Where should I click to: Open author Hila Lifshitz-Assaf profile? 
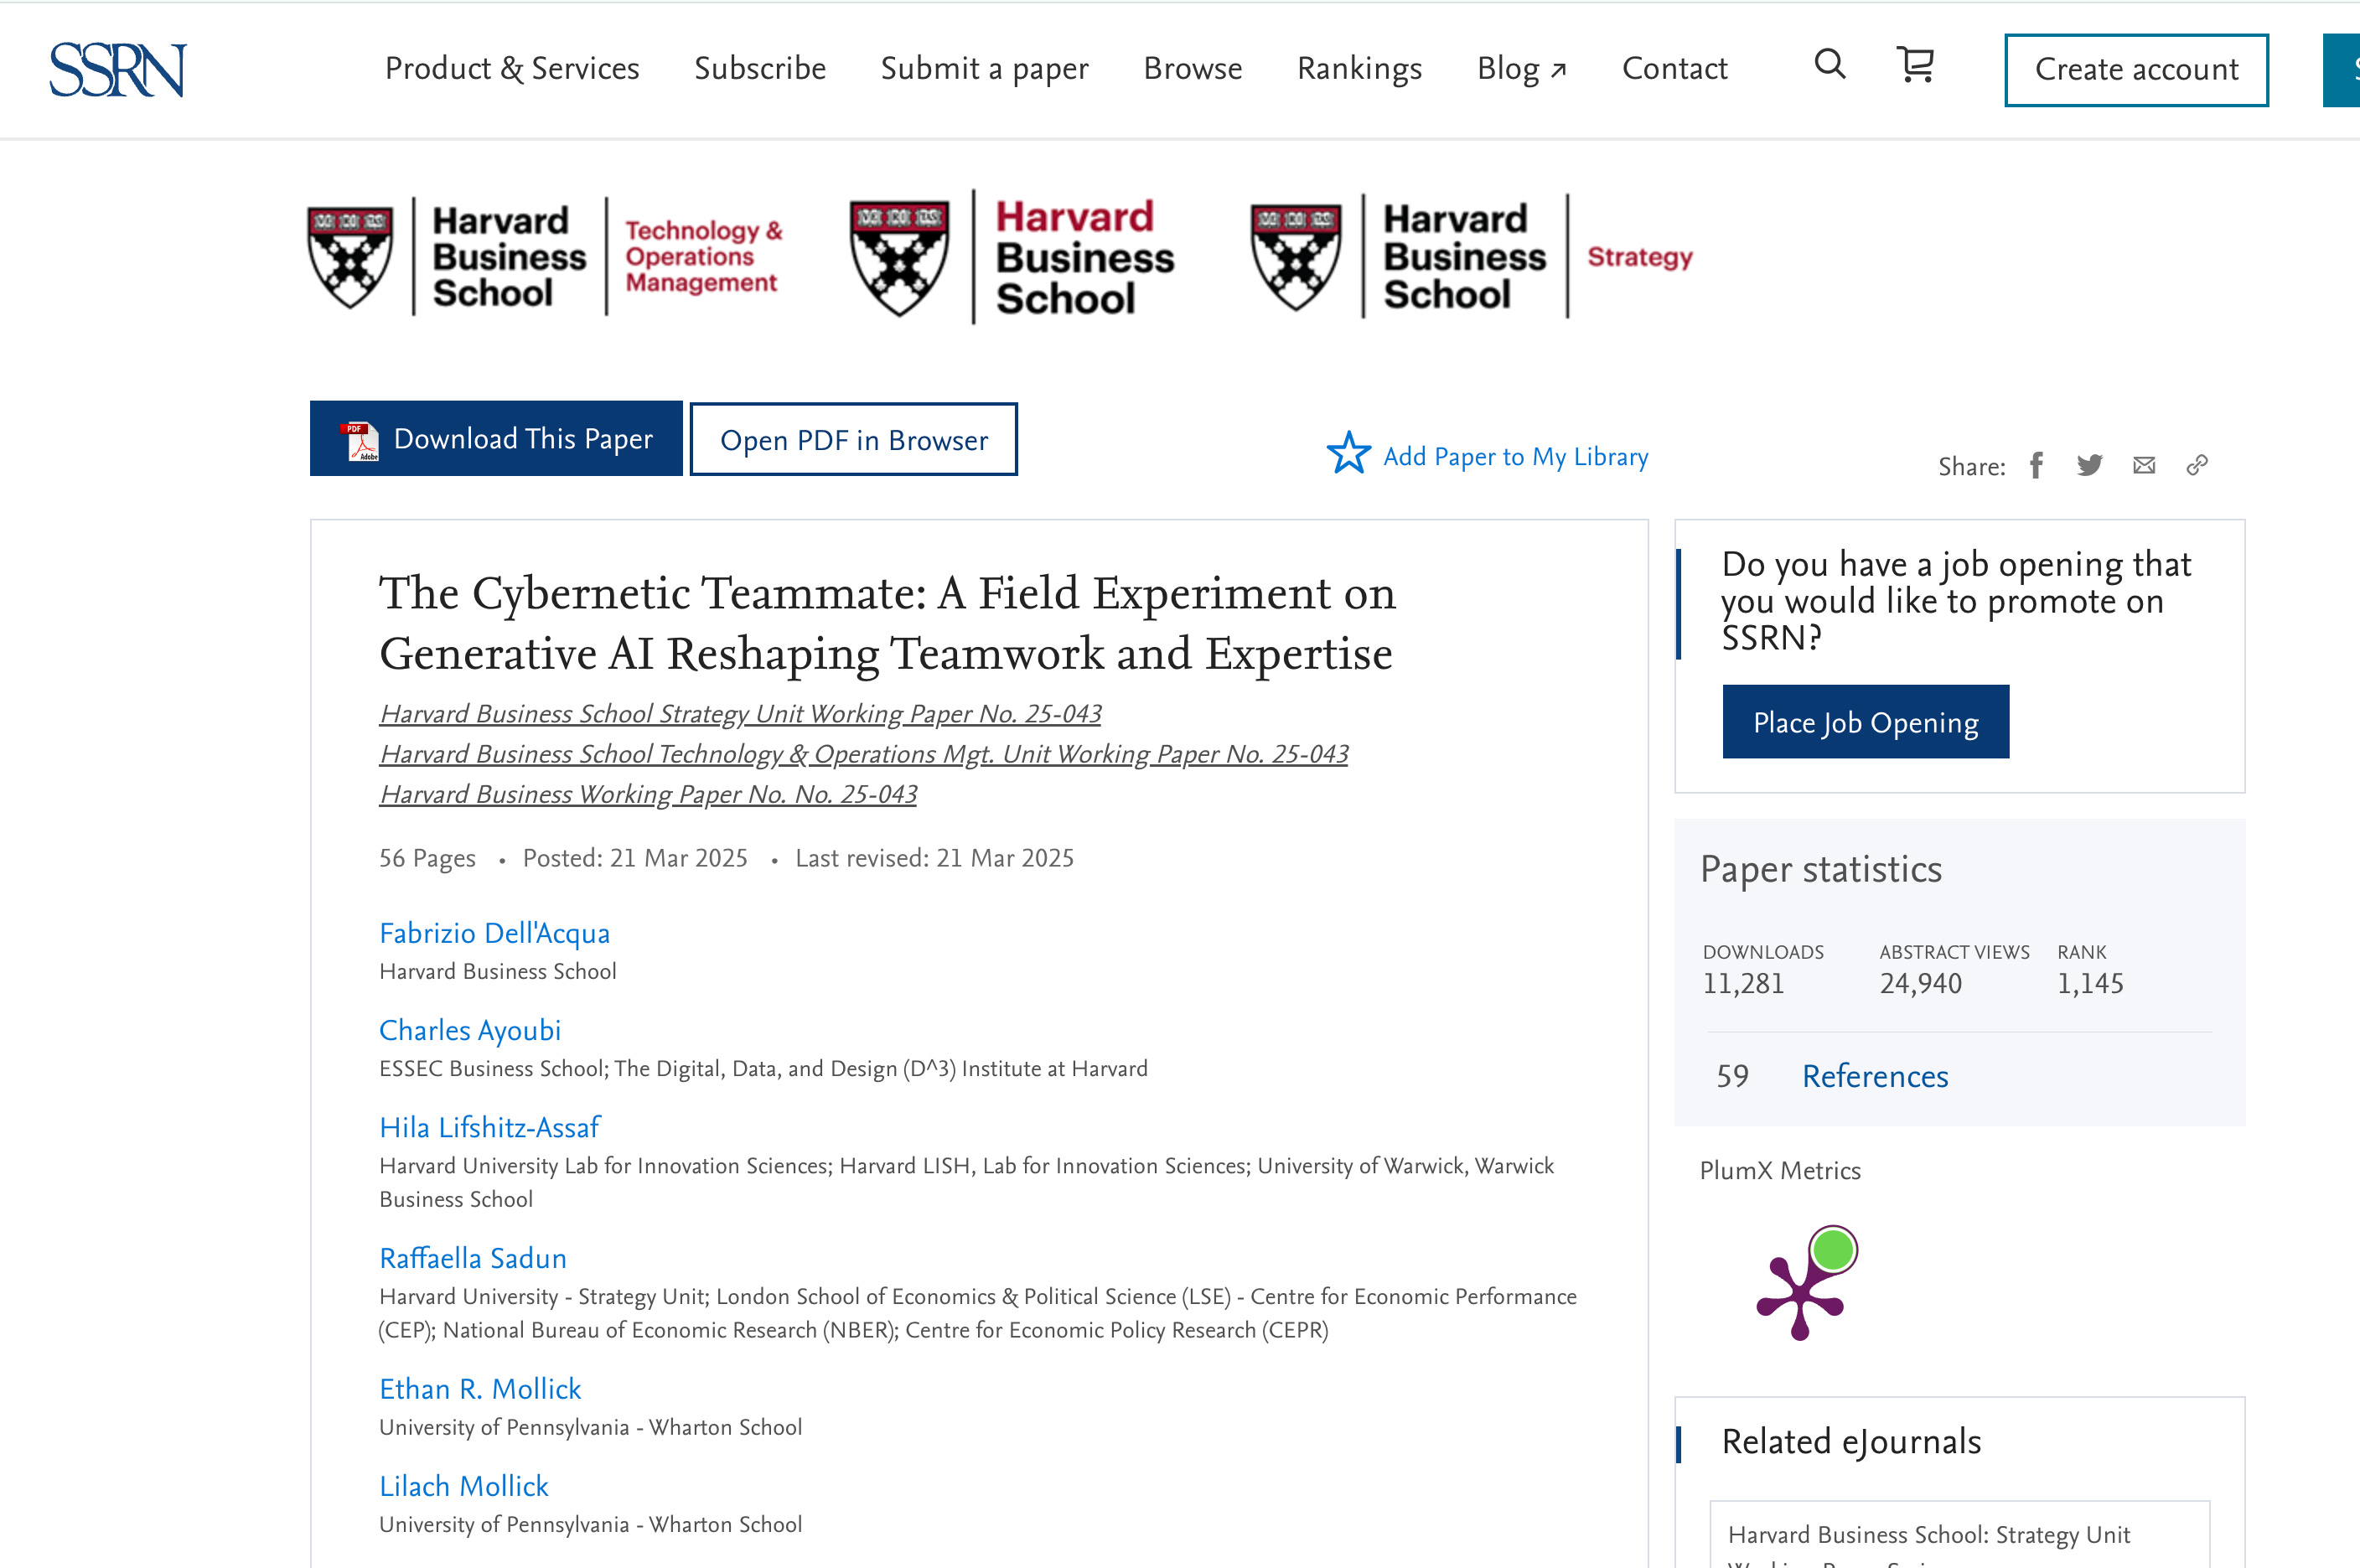tap(489, 1127)
